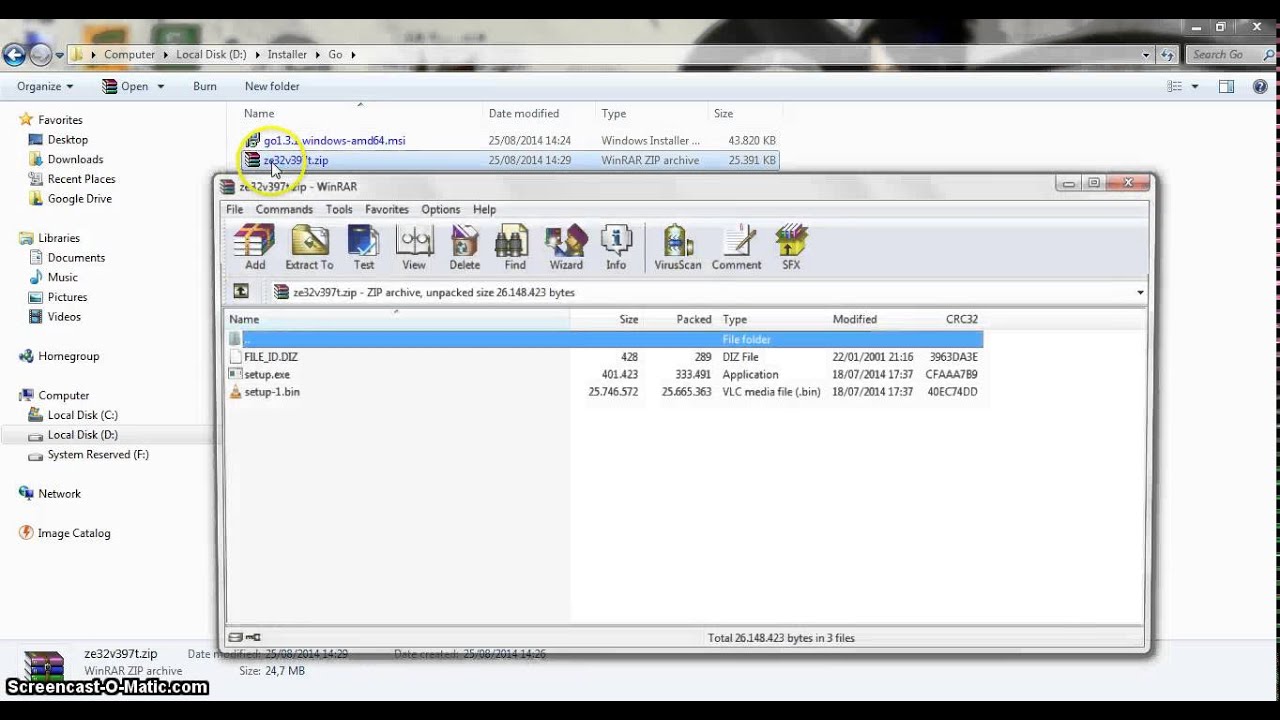This screenshot has height=720, width=1280.
Task: Click Installer in the breadcrumb path
Action: [x=287, y=55]
